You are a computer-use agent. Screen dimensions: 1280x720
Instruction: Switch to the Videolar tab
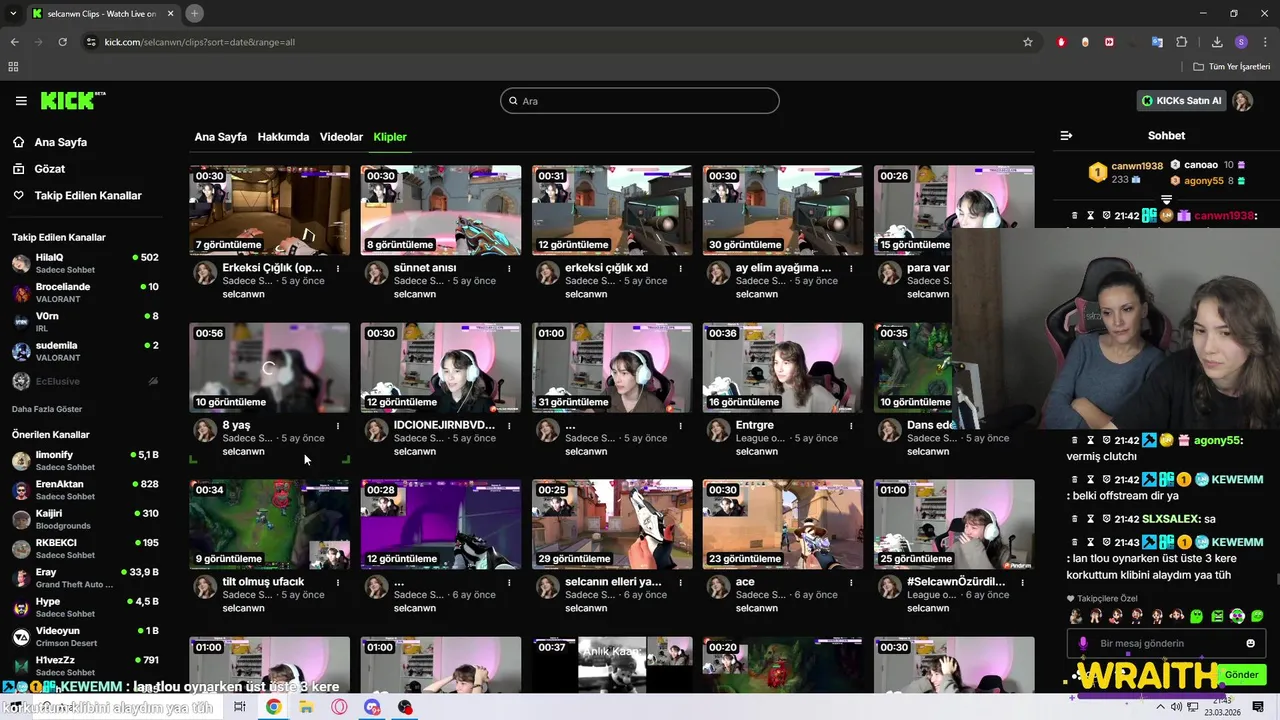(341, 137)
